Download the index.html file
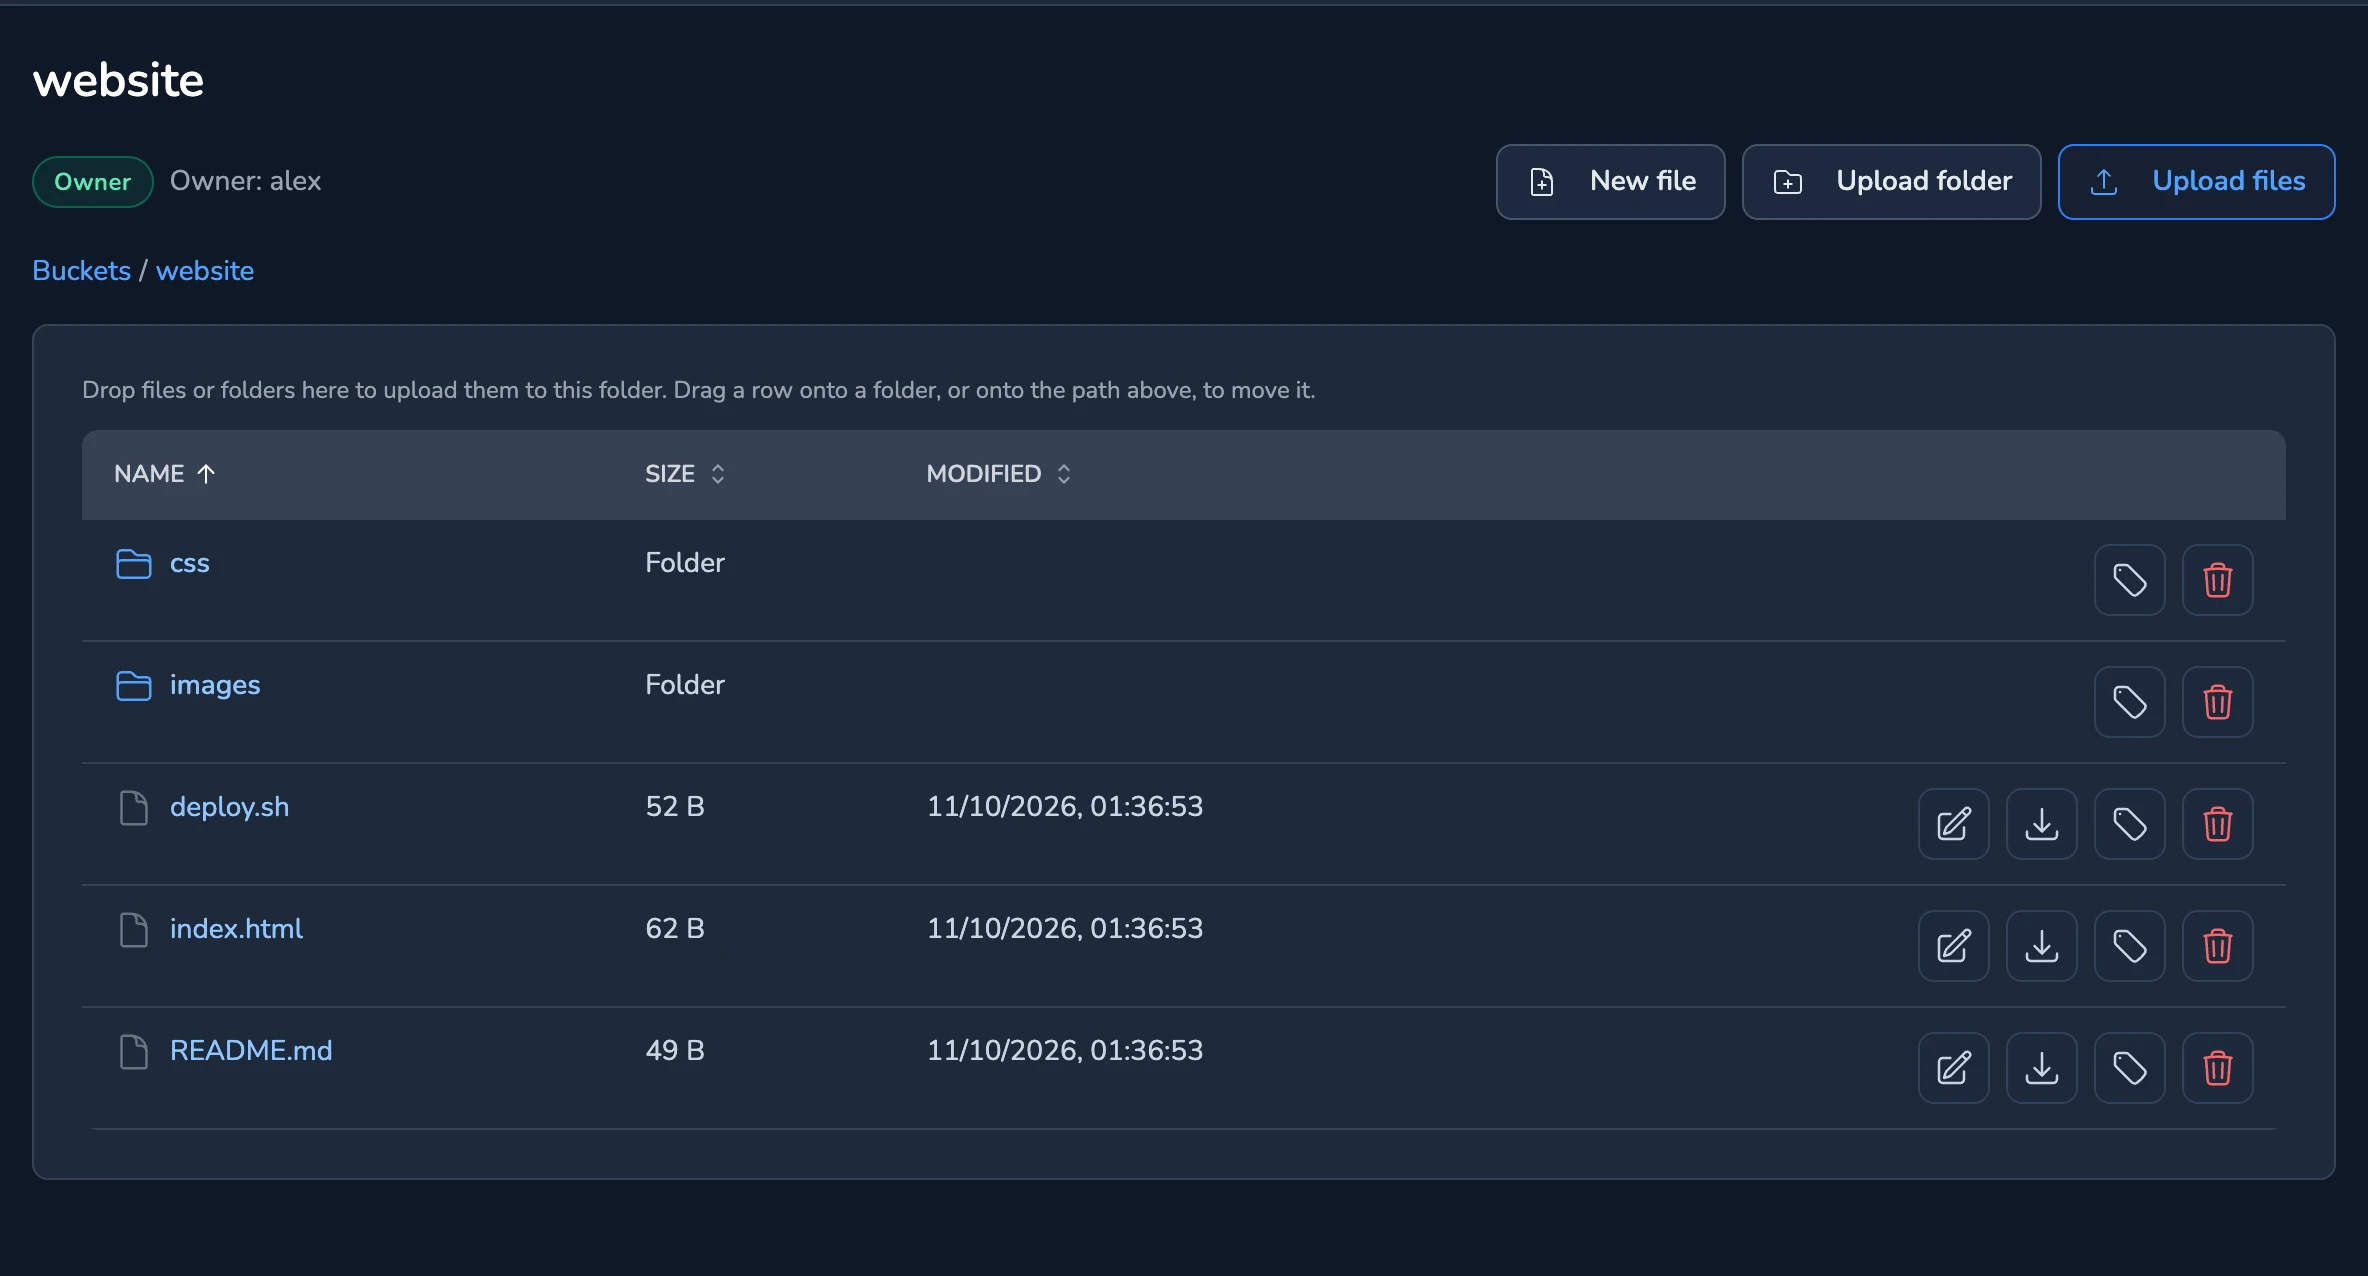The image size is (2368, 1276). (x=2041, y=946)
